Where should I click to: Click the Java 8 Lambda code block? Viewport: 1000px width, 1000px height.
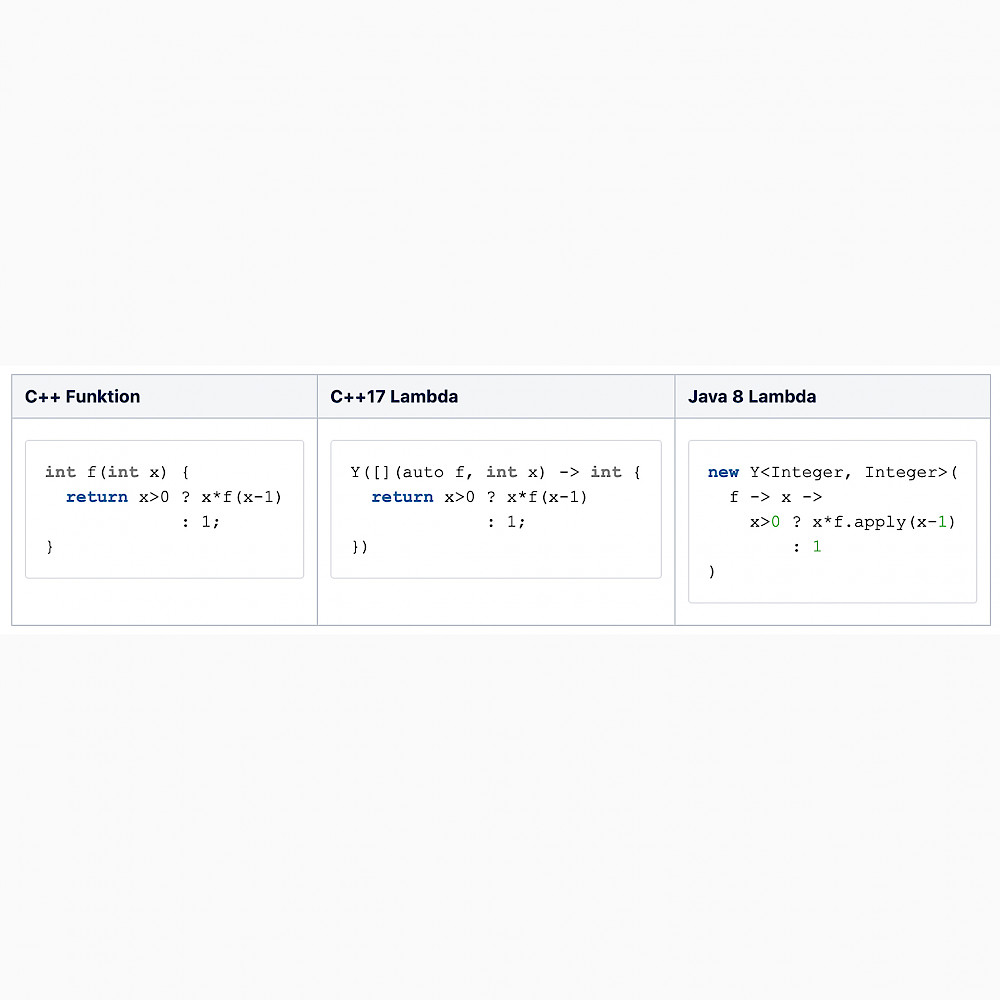832,522
